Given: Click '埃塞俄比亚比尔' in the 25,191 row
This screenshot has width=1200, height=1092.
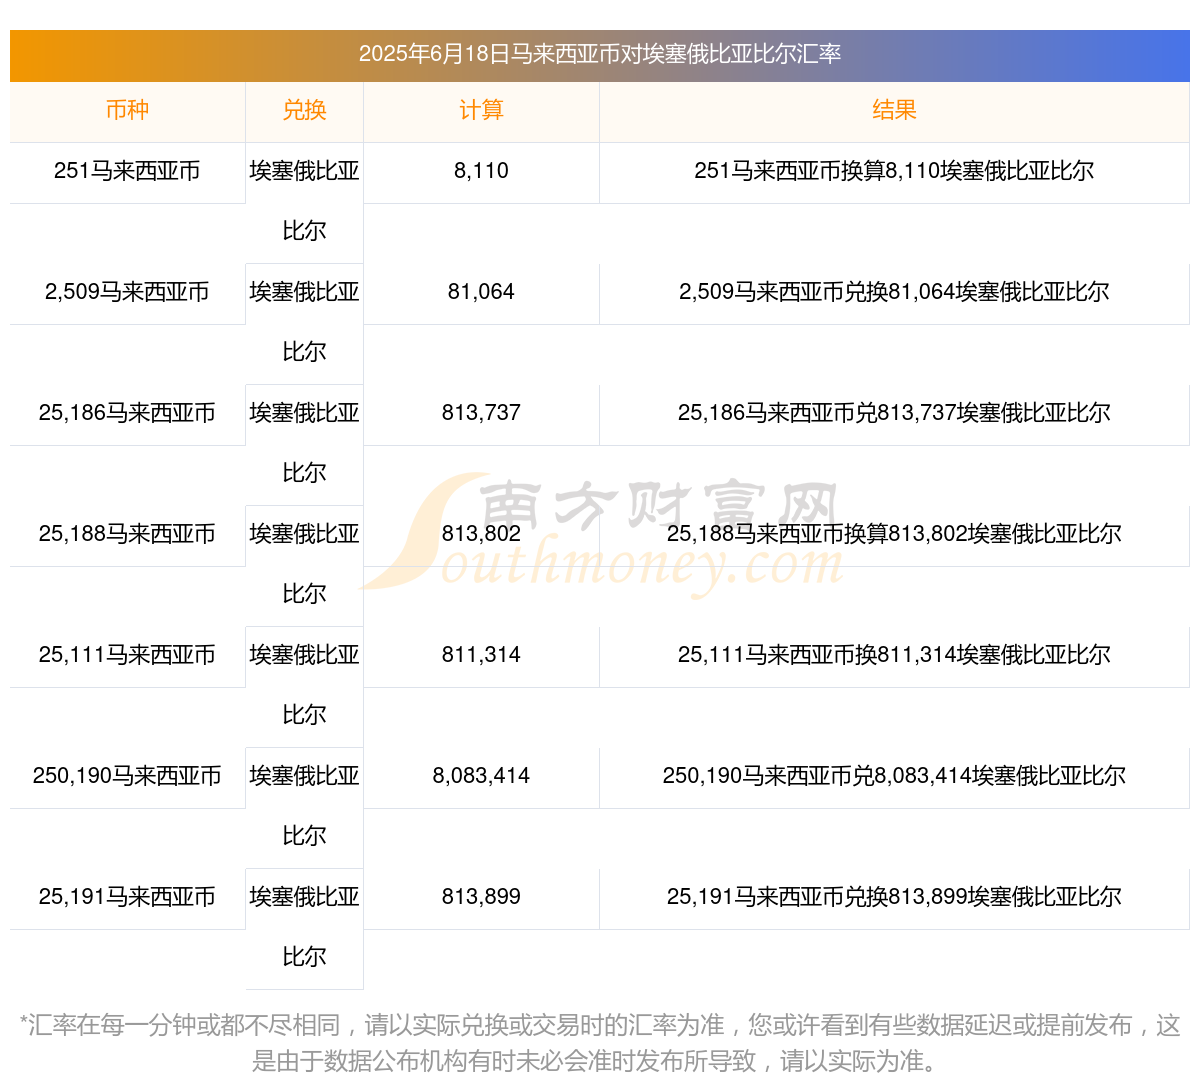Looking at the screenshot, I should 304,927.
